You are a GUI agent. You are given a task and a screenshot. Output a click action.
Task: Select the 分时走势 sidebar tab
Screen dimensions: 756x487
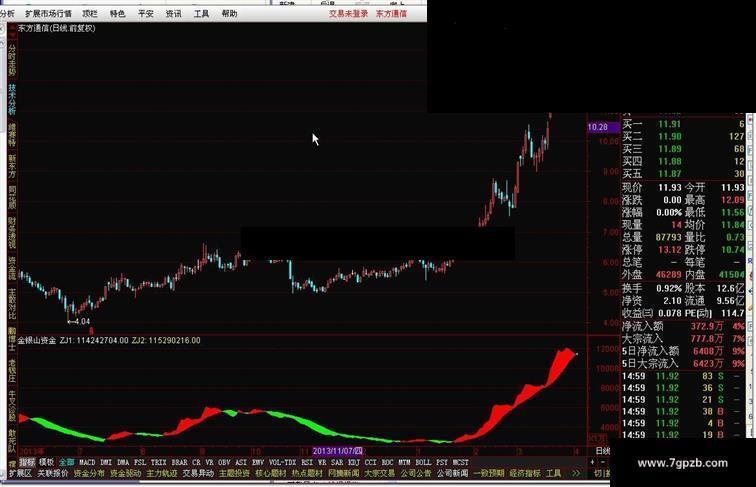click(x=12, y=61)
